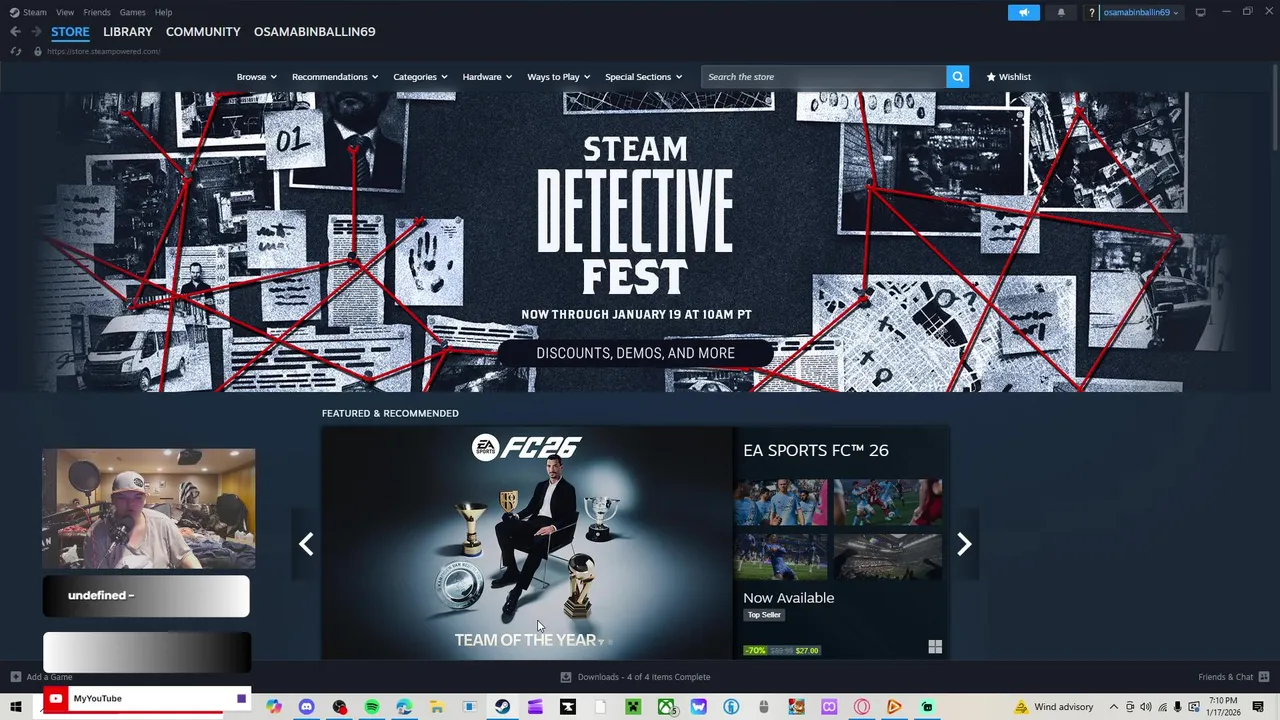1280x720 pixels.
Task: Click the MyYouTube popup label
Action: 98,699
